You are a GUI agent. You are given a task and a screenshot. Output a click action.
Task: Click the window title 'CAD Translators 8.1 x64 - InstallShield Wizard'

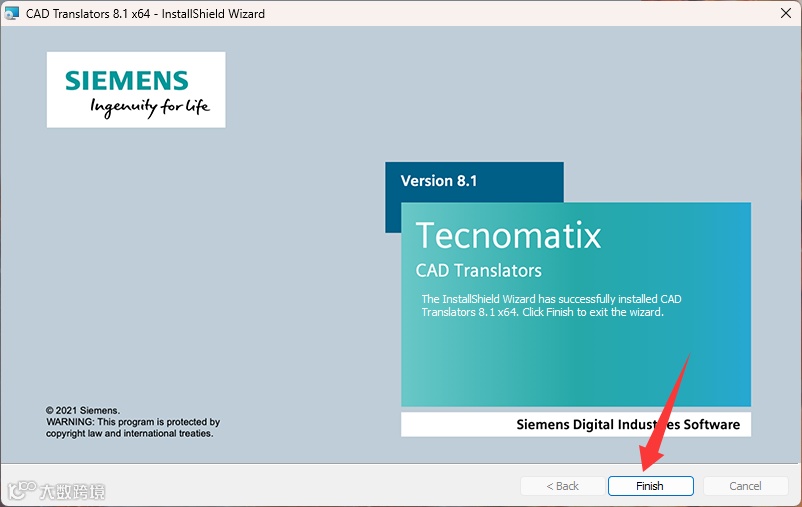pyautogui.click(x=145, y=14)
